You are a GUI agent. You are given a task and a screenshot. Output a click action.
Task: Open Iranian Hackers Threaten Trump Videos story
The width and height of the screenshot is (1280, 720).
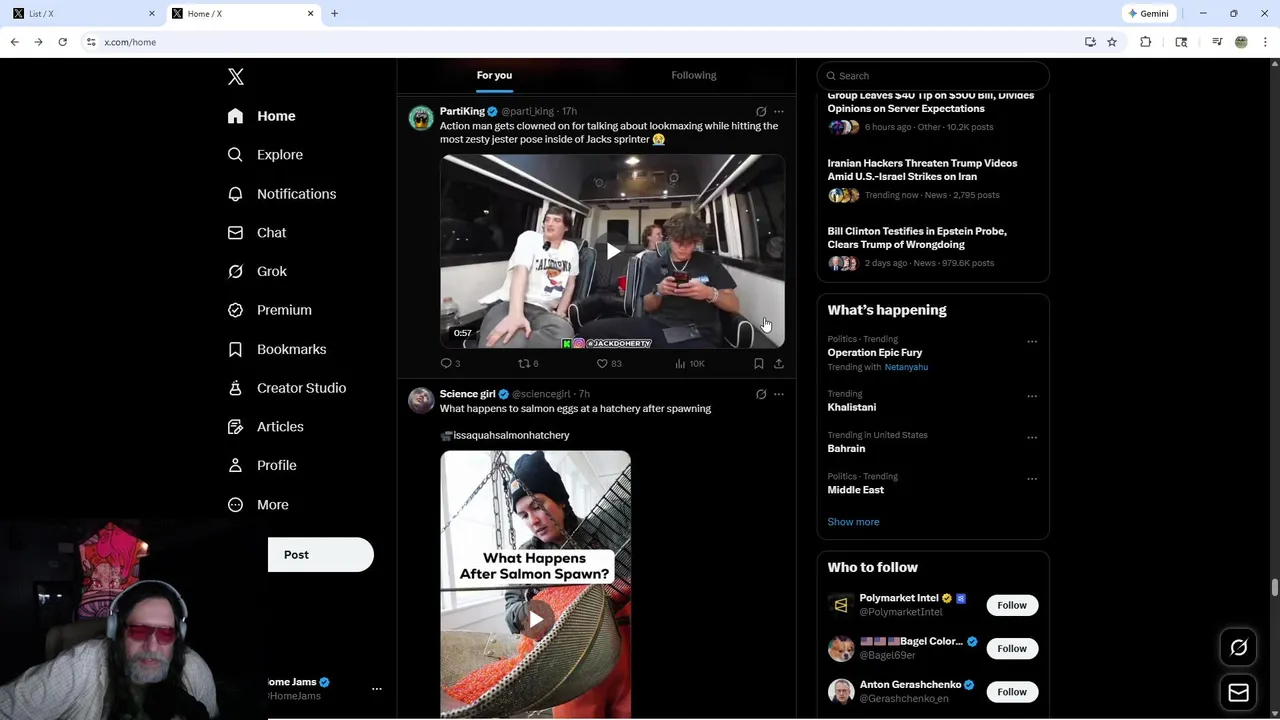click(x=922, y=170)
